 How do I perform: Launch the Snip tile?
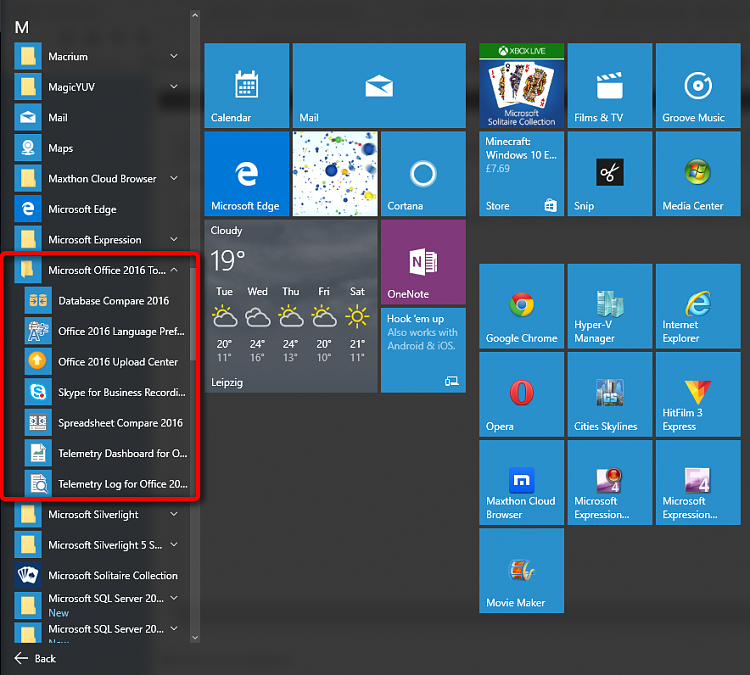click(x=610, y=174)
